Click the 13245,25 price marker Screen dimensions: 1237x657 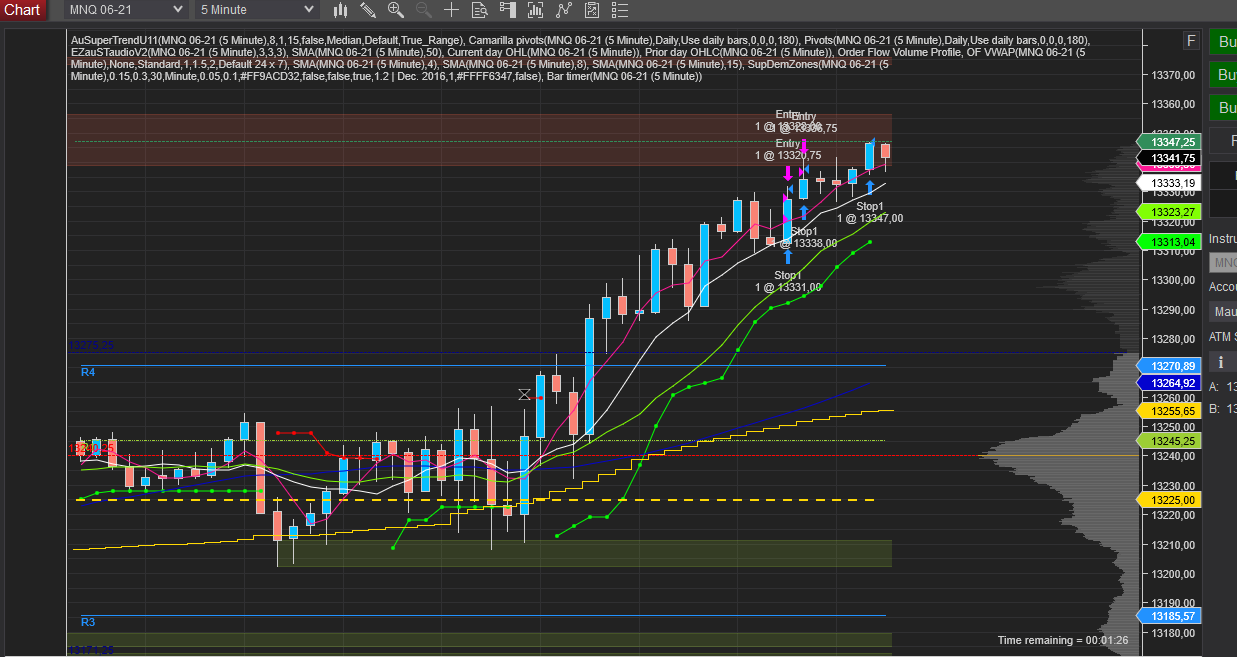[x=1167, y=441]
